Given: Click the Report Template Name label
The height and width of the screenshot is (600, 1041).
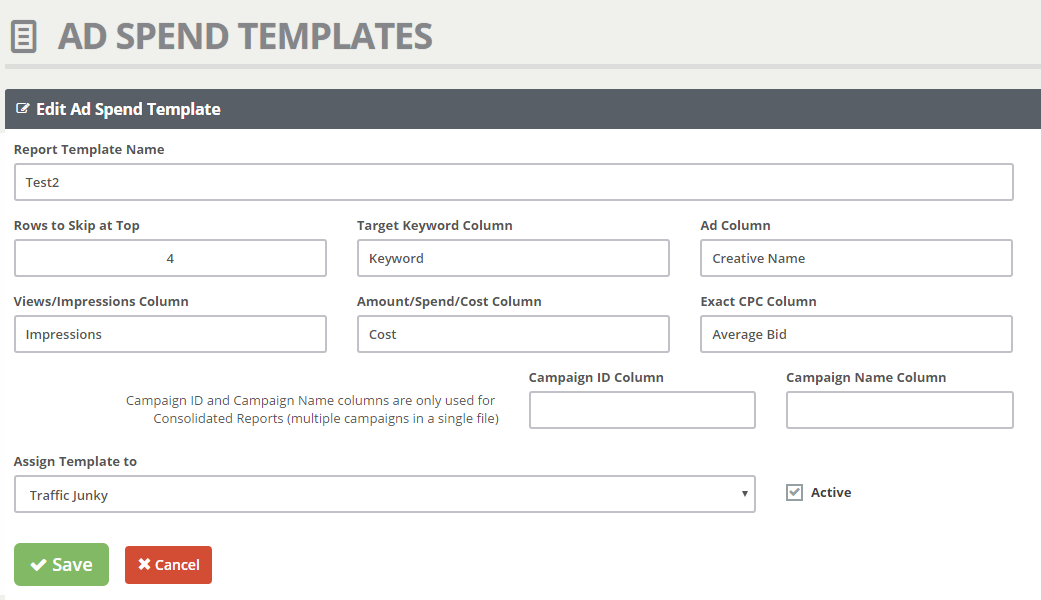Looking at the screenshot, I should [x=89, y=149].
